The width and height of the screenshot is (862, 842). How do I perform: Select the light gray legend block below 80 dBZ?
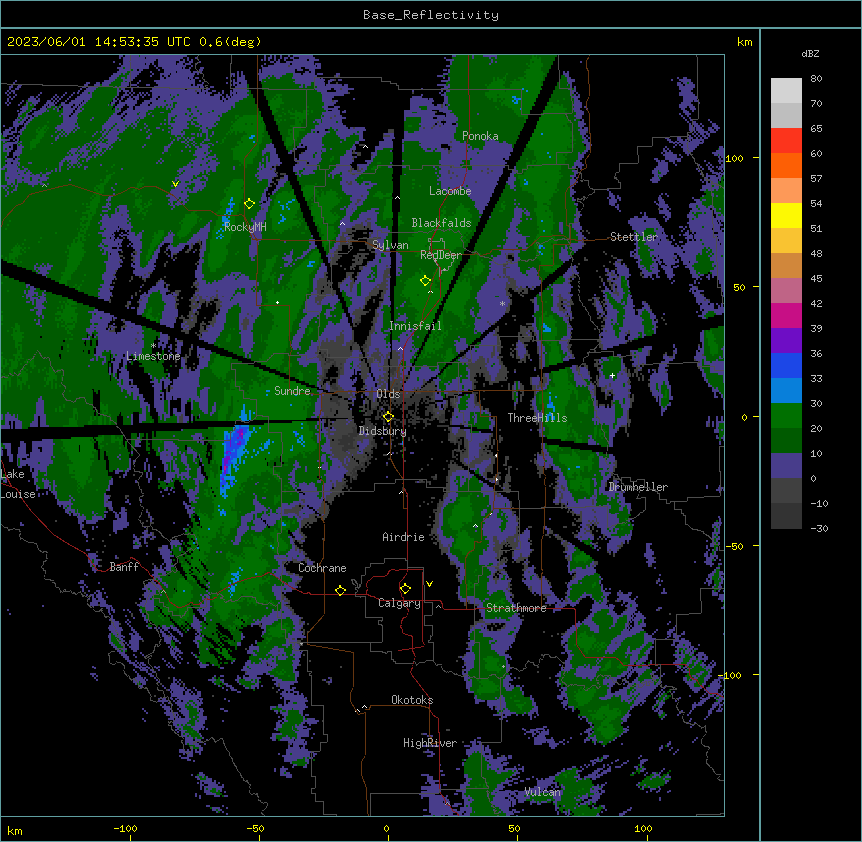pos(786,91)
